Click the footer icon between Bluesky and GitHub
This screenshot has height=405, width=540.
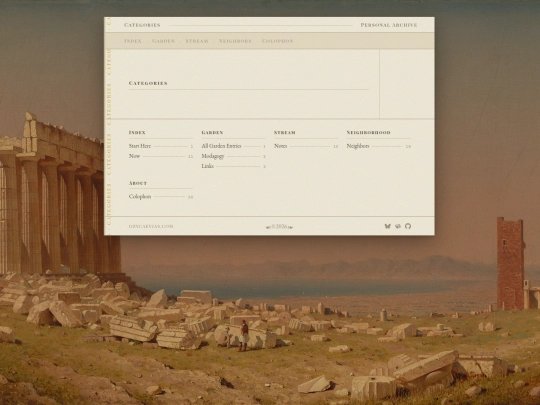coord(398,226)
